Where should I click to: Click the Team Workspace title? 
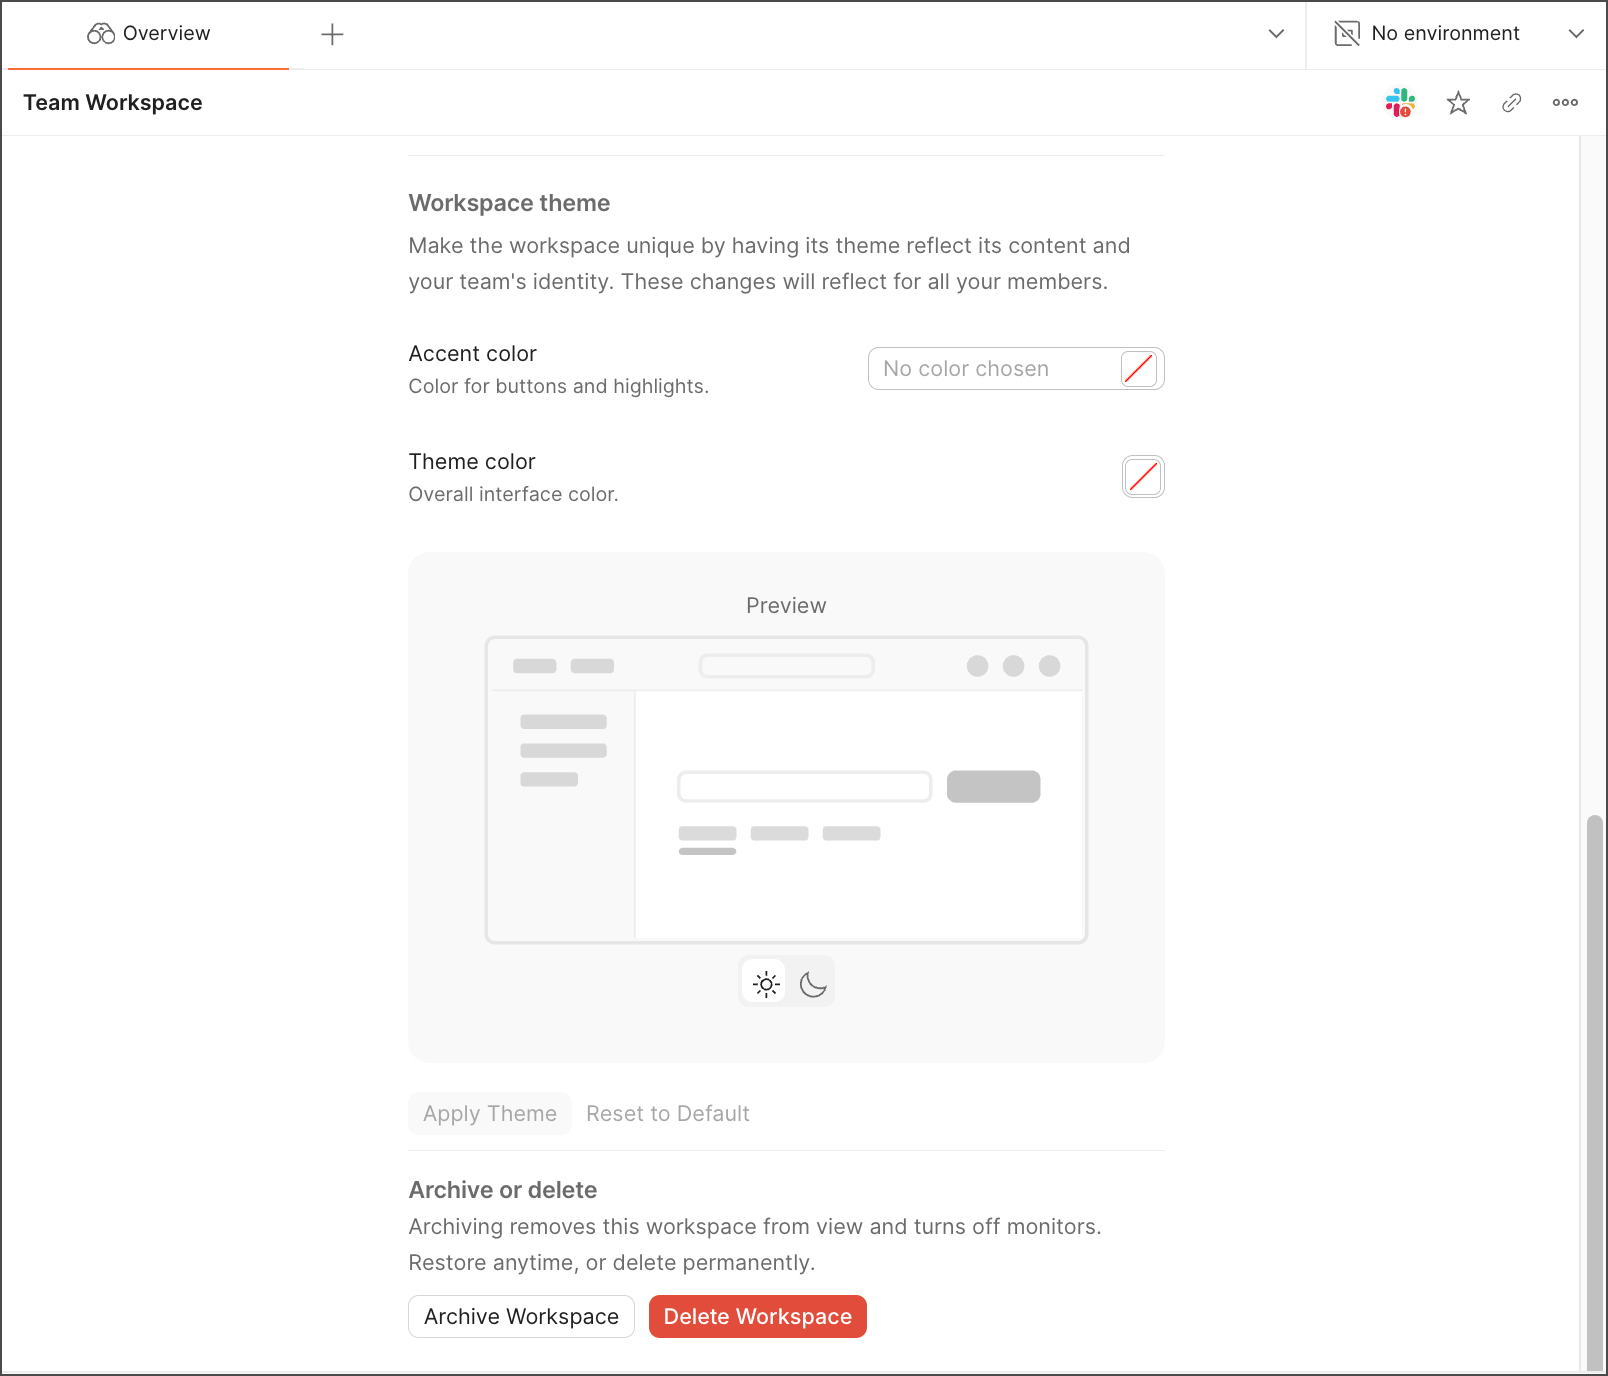tap(113, 103)
